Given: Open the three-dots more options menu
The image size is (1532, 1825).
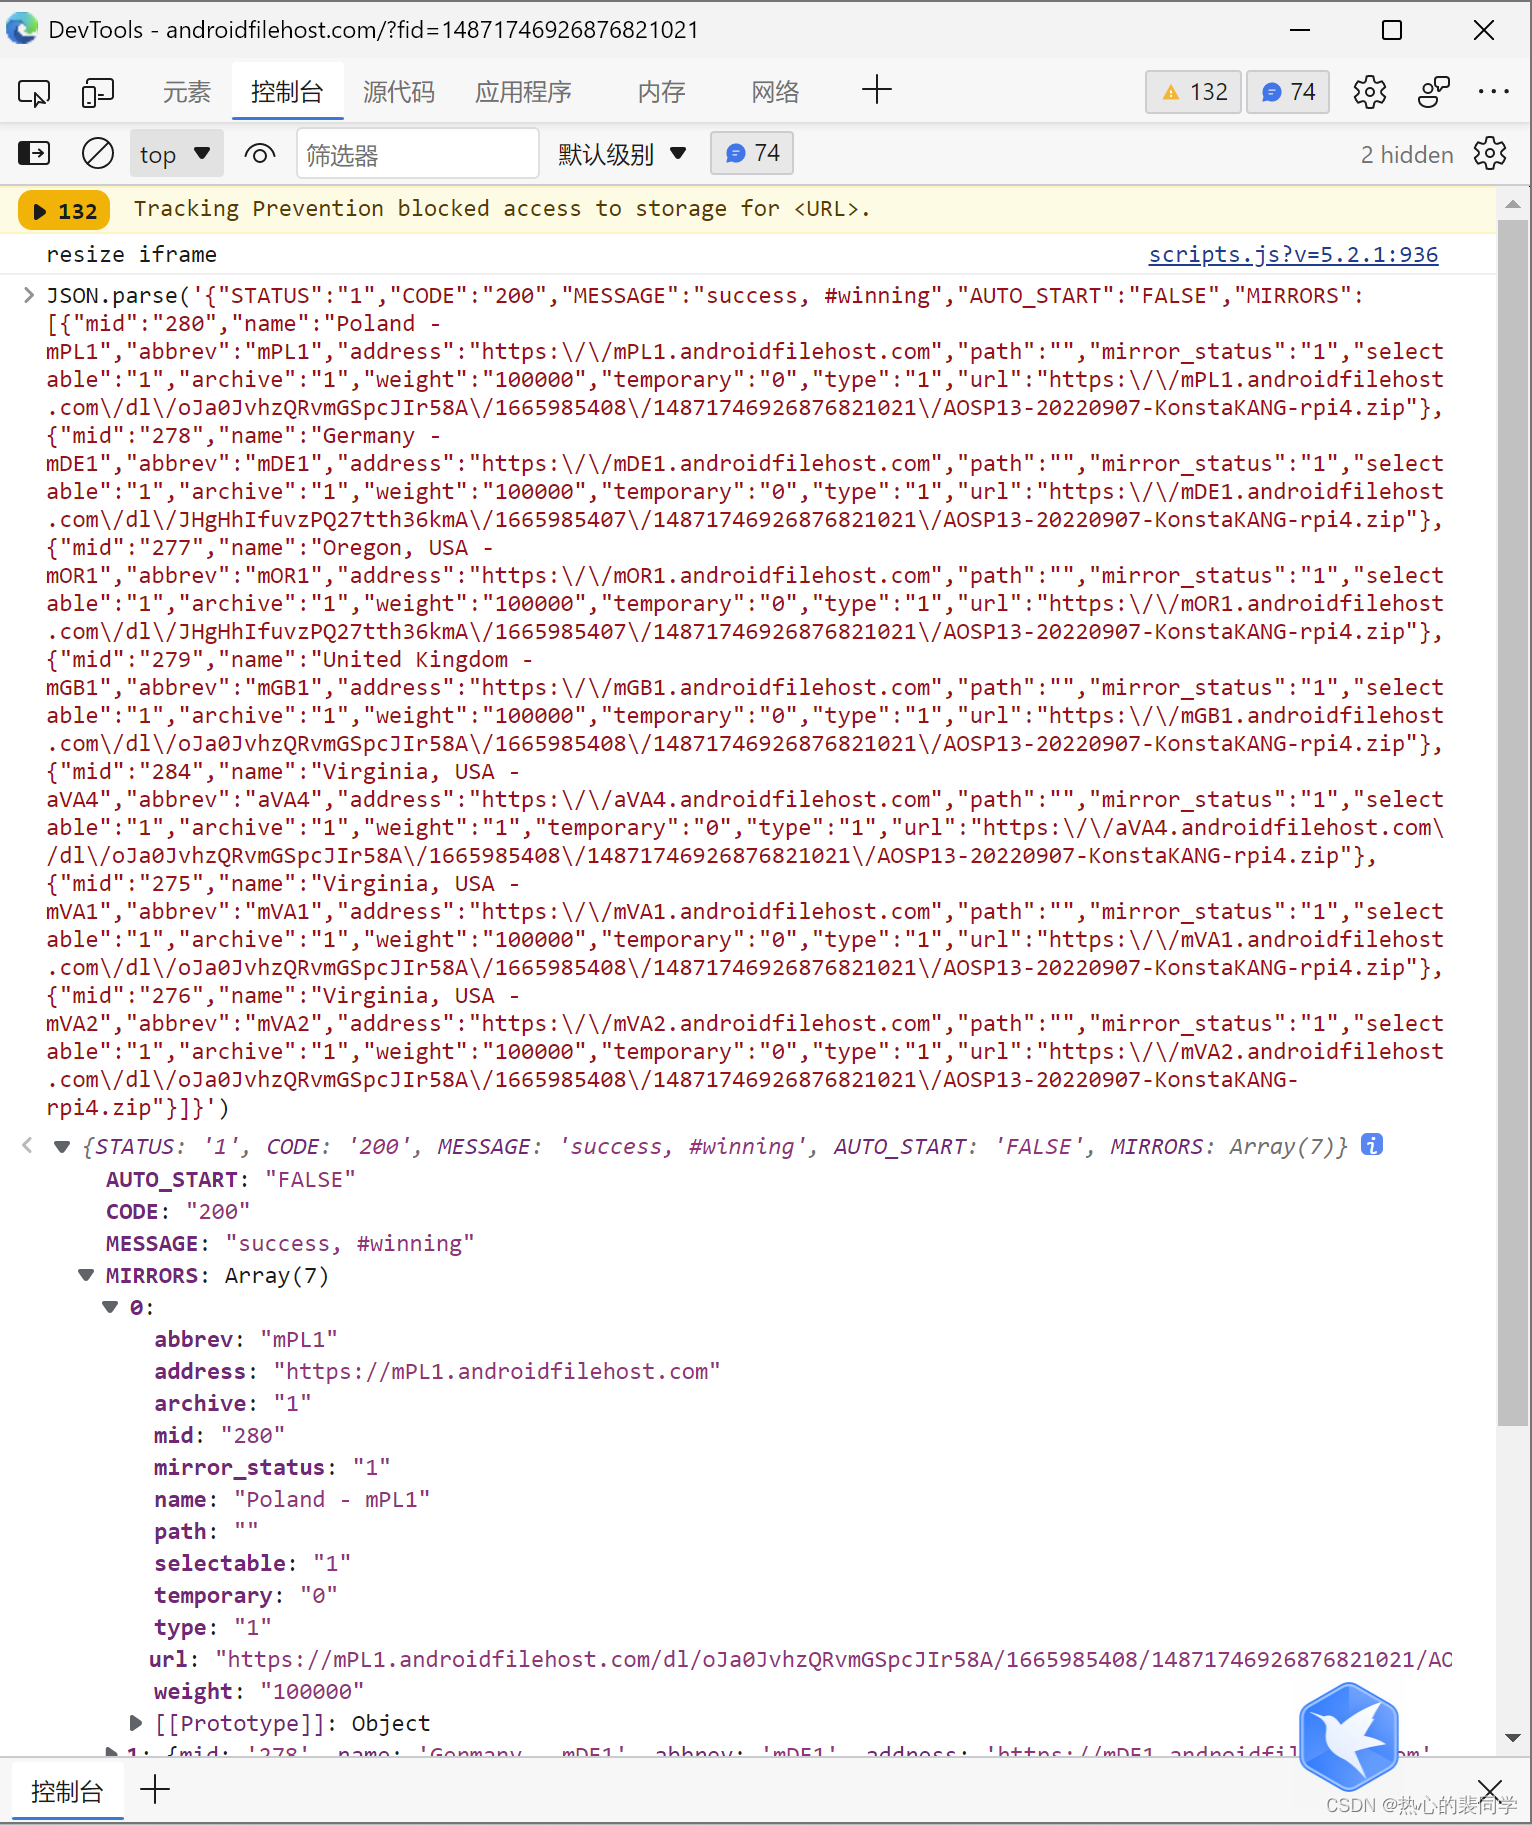Looking at the screenshot, I should [1494, 92].
